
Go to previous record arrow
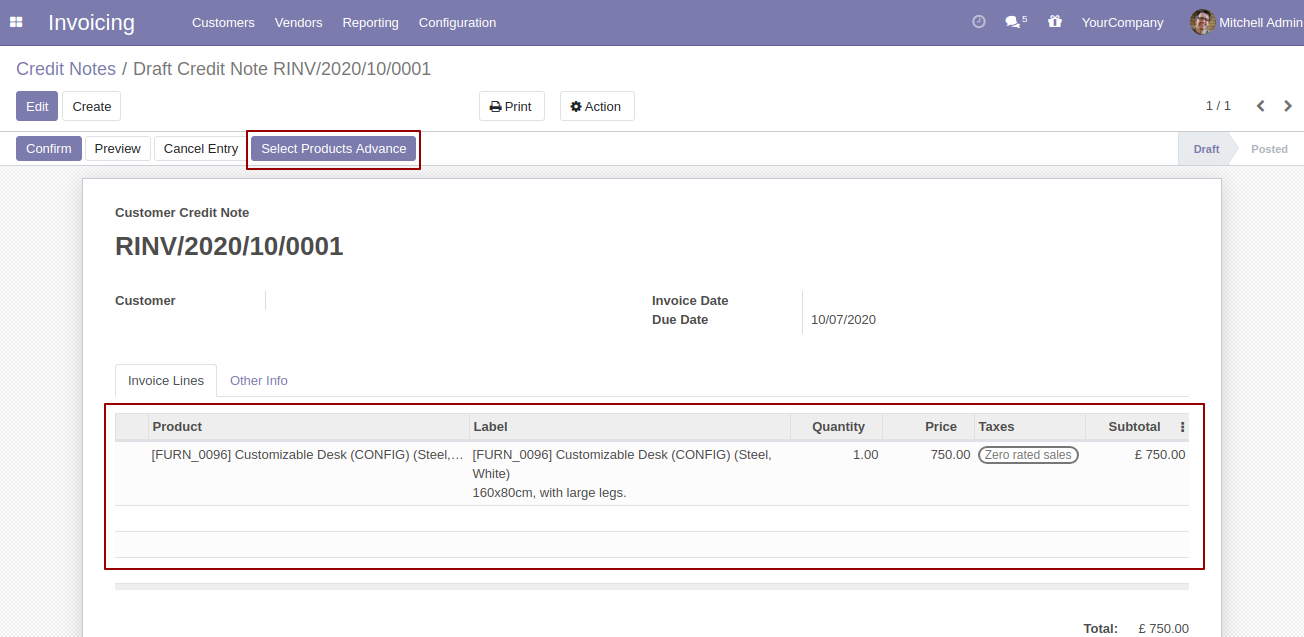pyautogui.click(x=1261, y=106)
